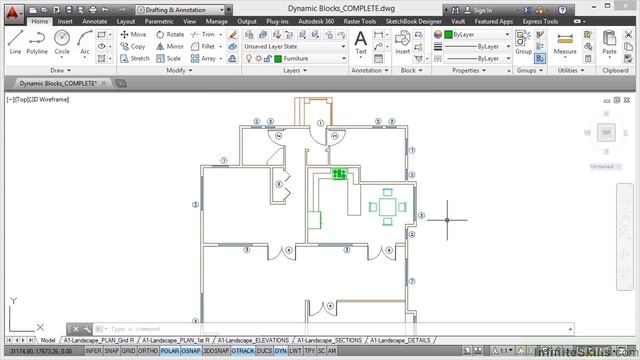The height and width of the screenshot is (360, 640).
Task: Click the Move tool
Action: pos(133,34)
